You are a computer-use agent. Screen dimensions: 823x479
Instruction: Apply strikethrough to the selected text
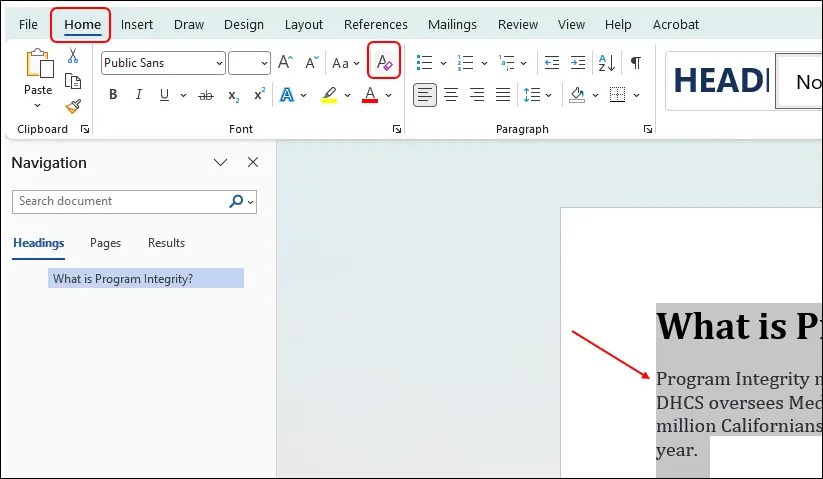(x=206, y=95)
